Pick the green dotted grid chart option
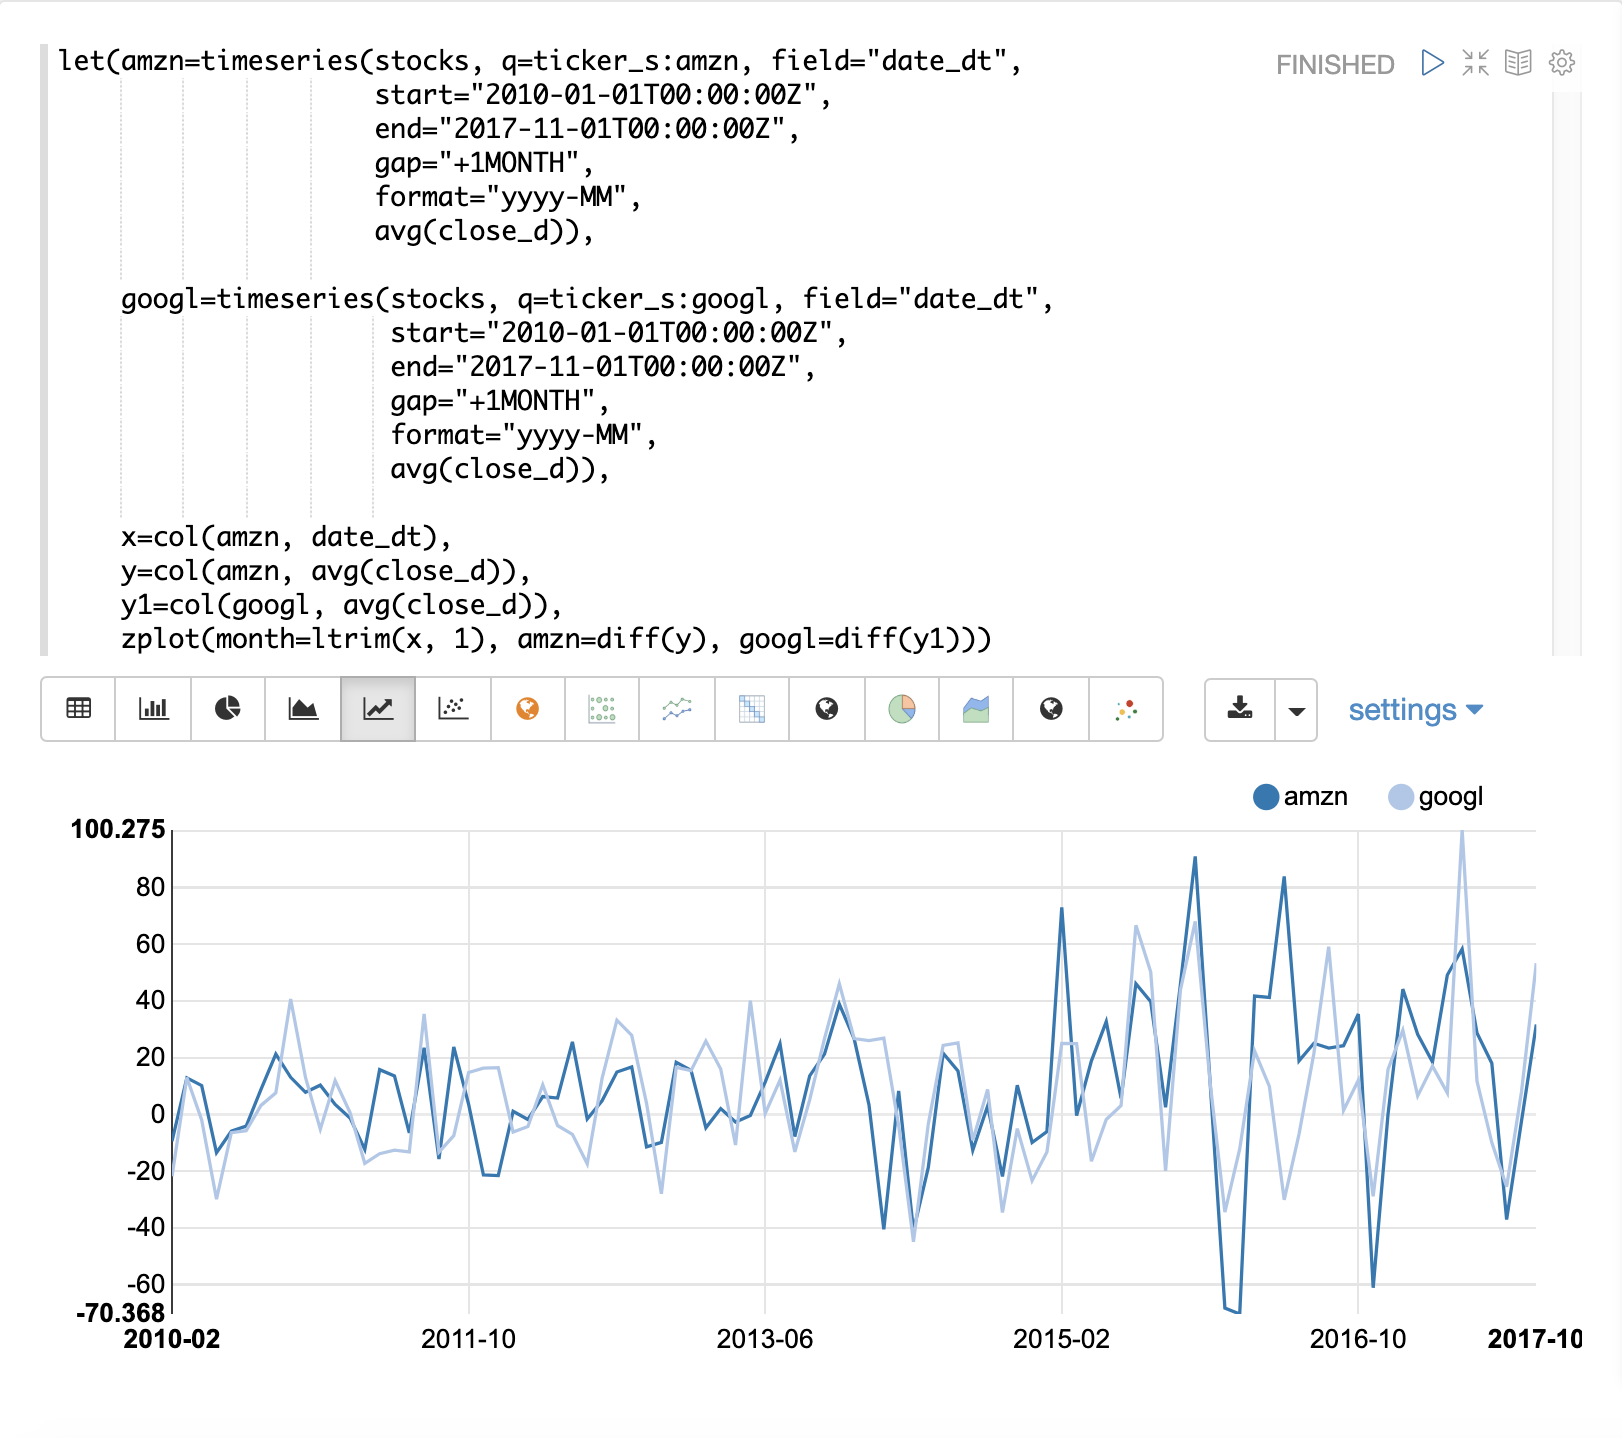 pyautogui.click(x=602, y=709)
